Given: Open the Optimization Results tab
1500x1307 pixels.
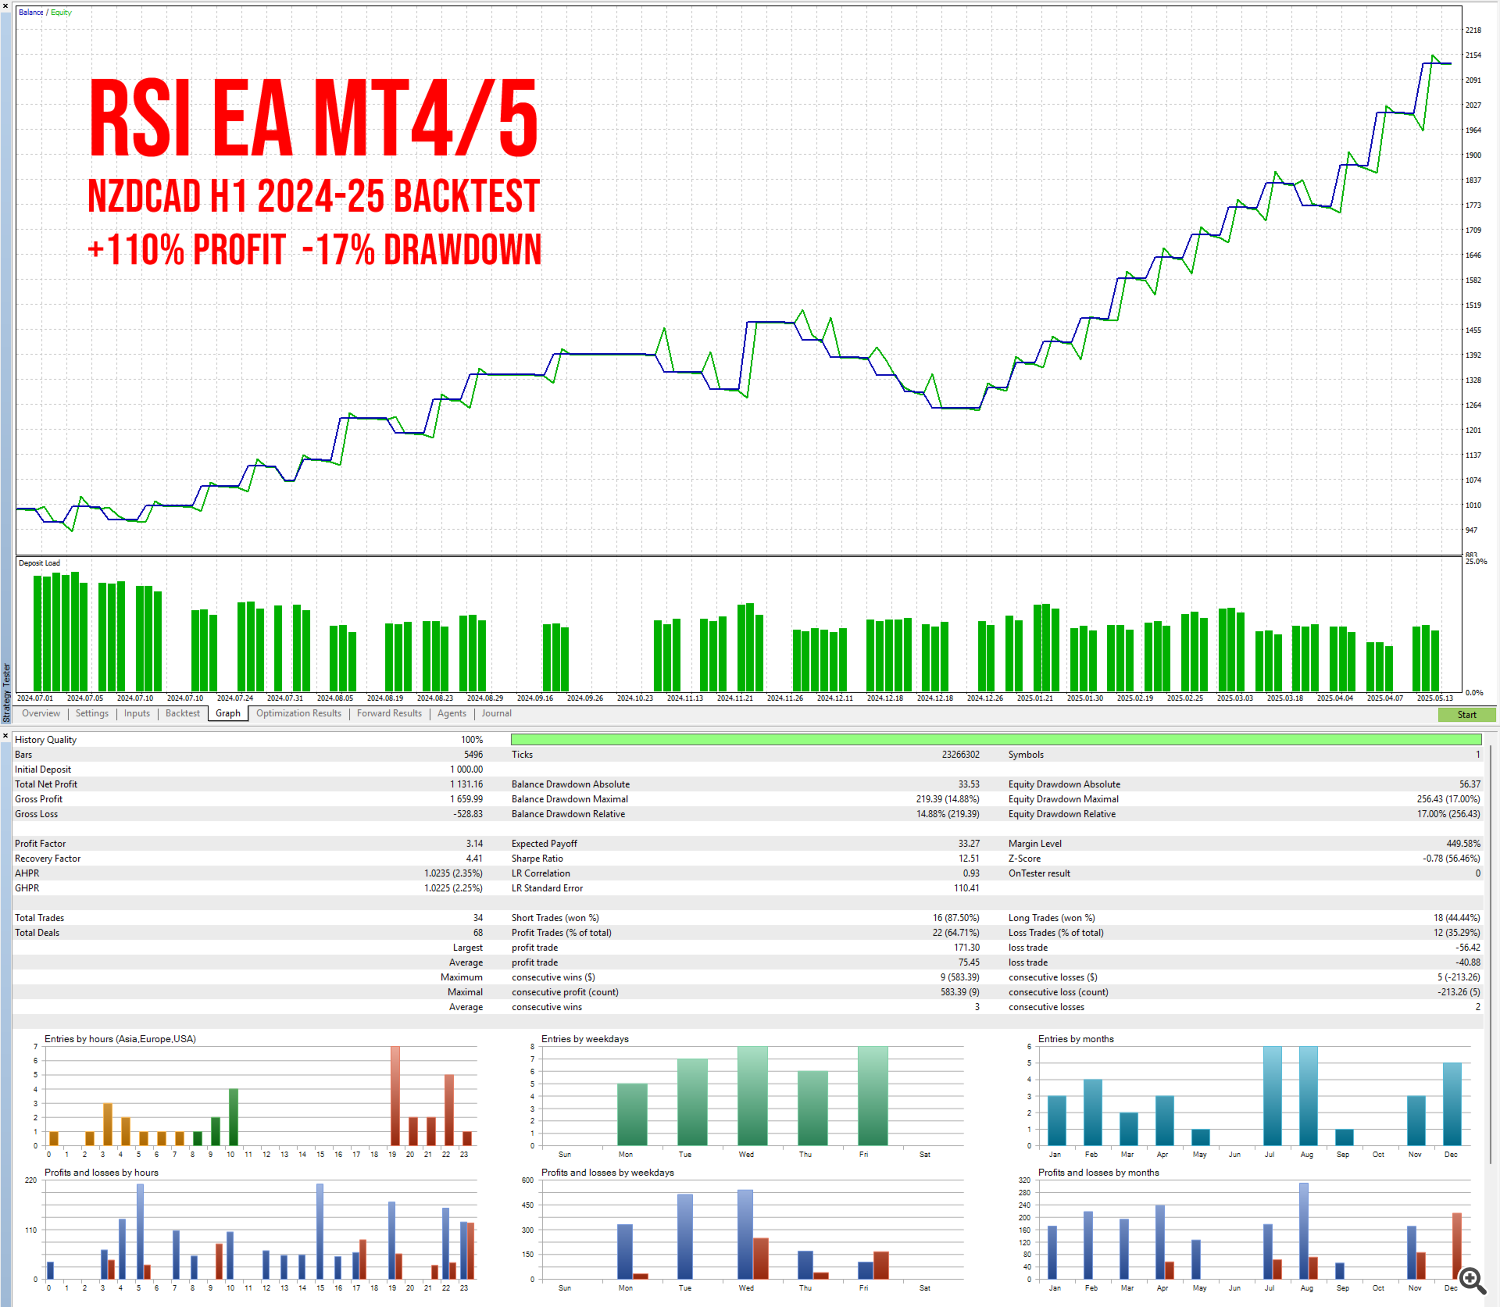Looking at the screenshot, I should (x=298, y=713).
